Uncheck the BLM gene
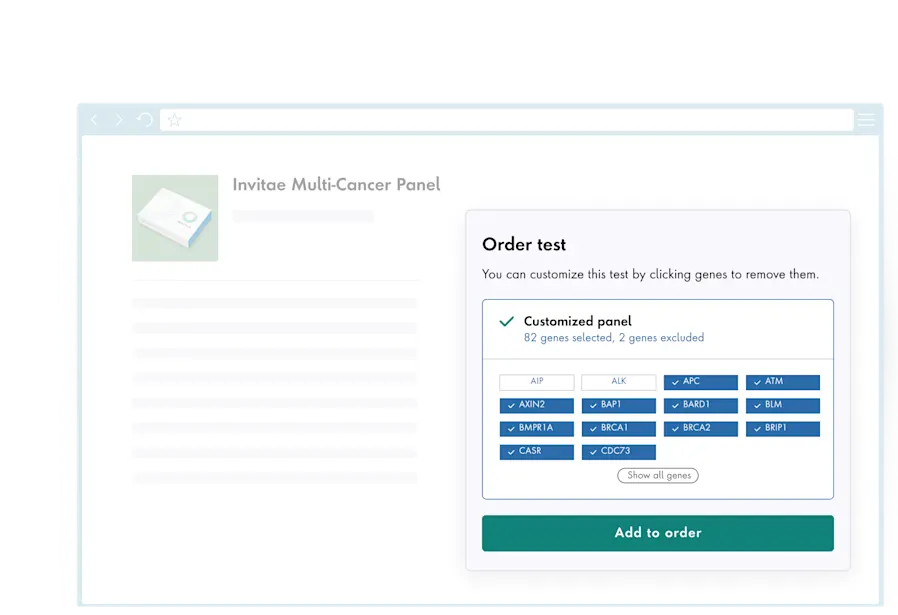898x615 pixels. pos(783,405)
